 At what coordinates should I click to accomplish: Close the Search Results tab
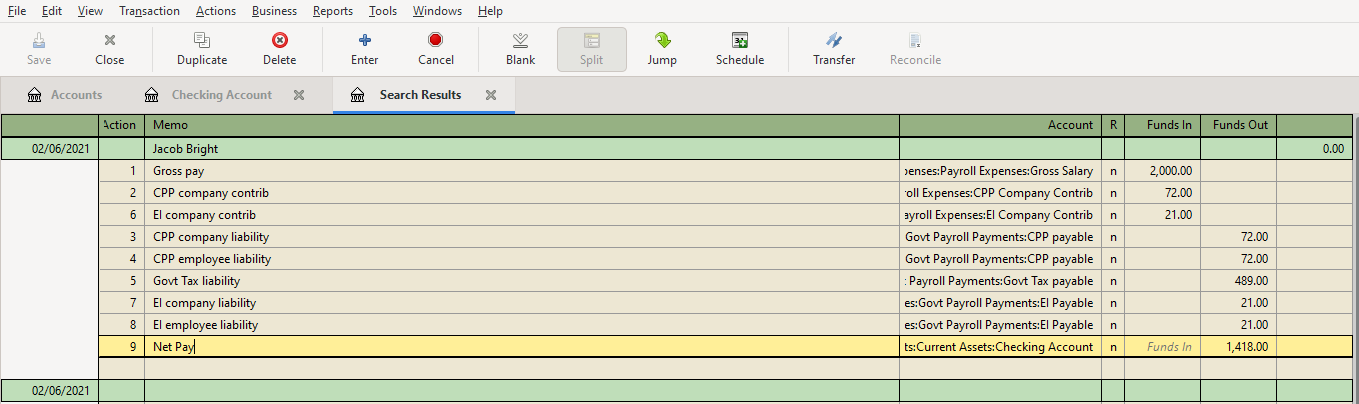coord(491,95)
